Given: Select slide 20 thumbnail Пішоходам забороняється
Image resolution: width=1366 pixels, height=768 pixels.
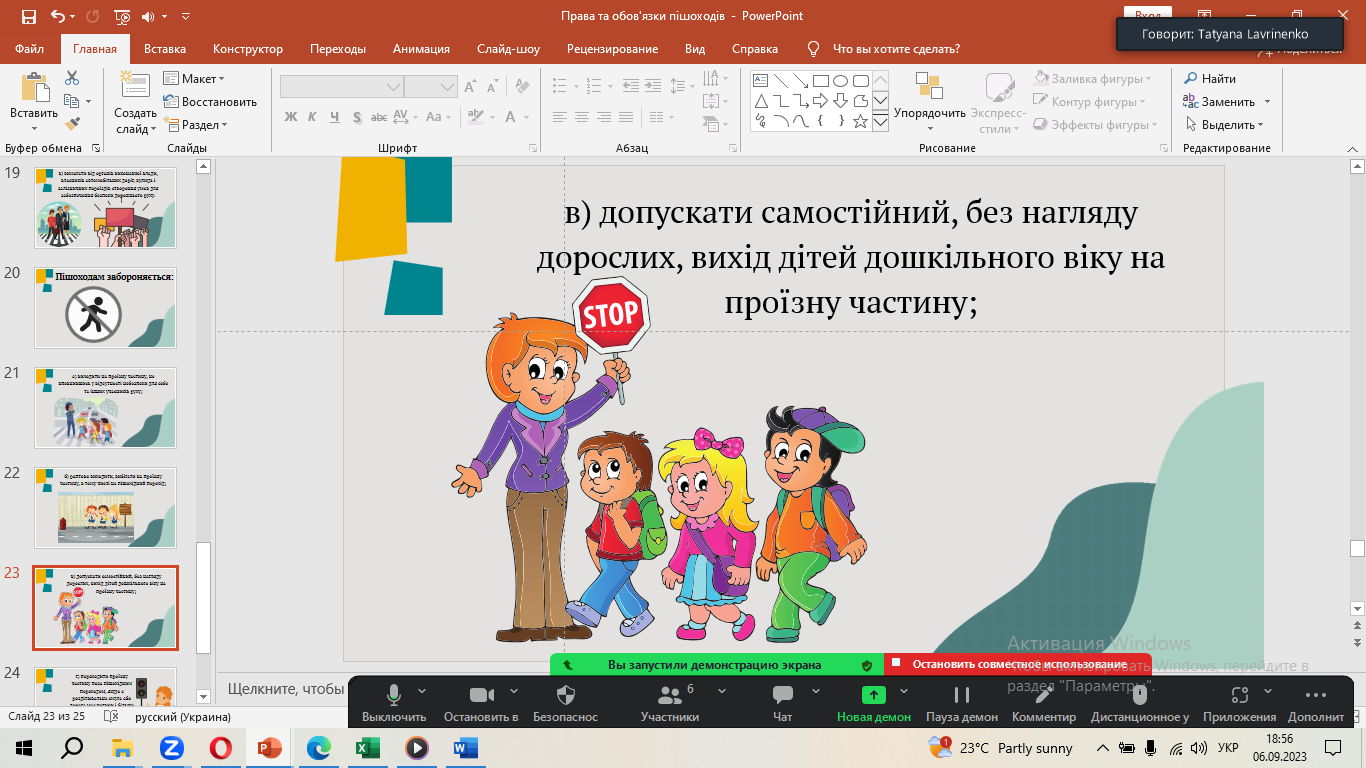Looking at the screenshot, I should [x=105, y=308].
